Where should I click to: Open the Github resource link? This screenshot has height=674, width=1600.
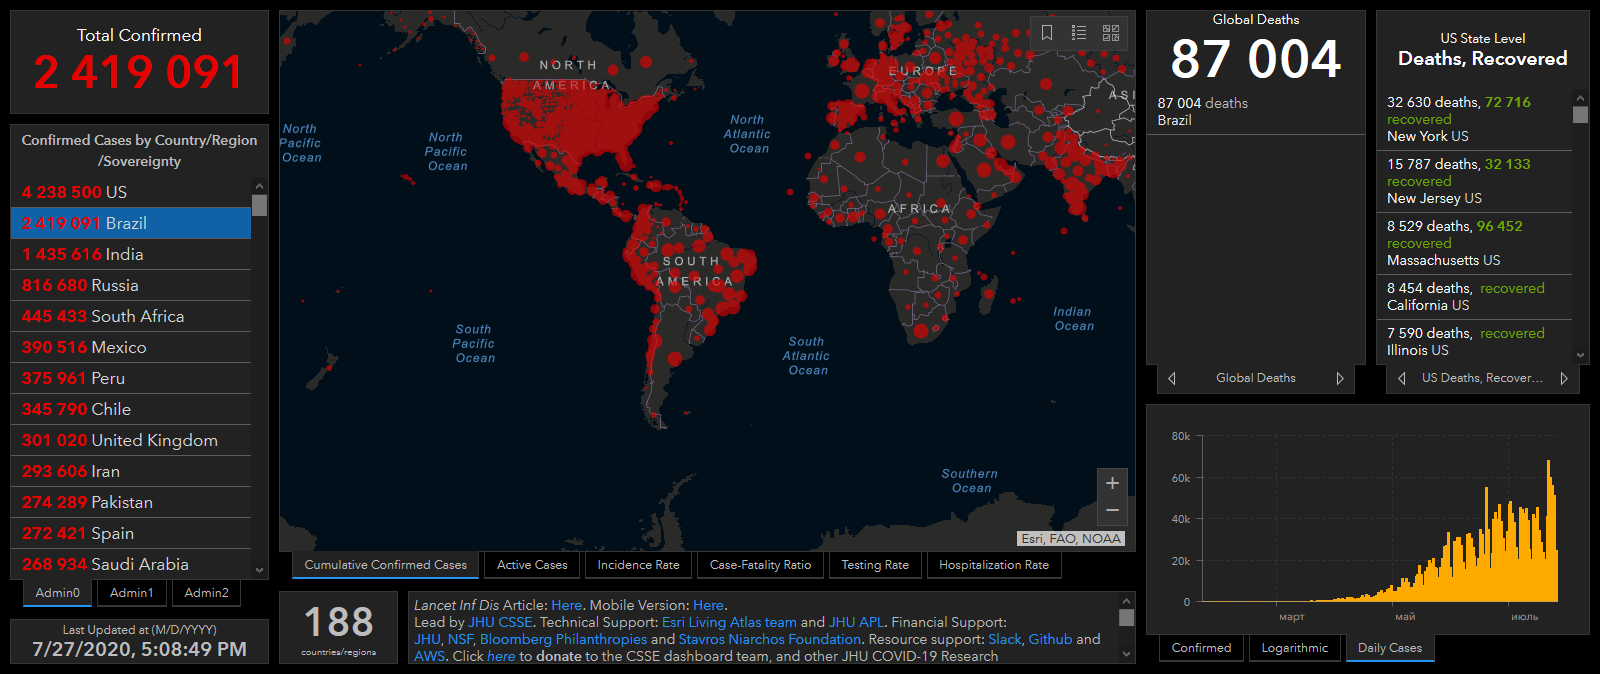(x=1050, y=639)
